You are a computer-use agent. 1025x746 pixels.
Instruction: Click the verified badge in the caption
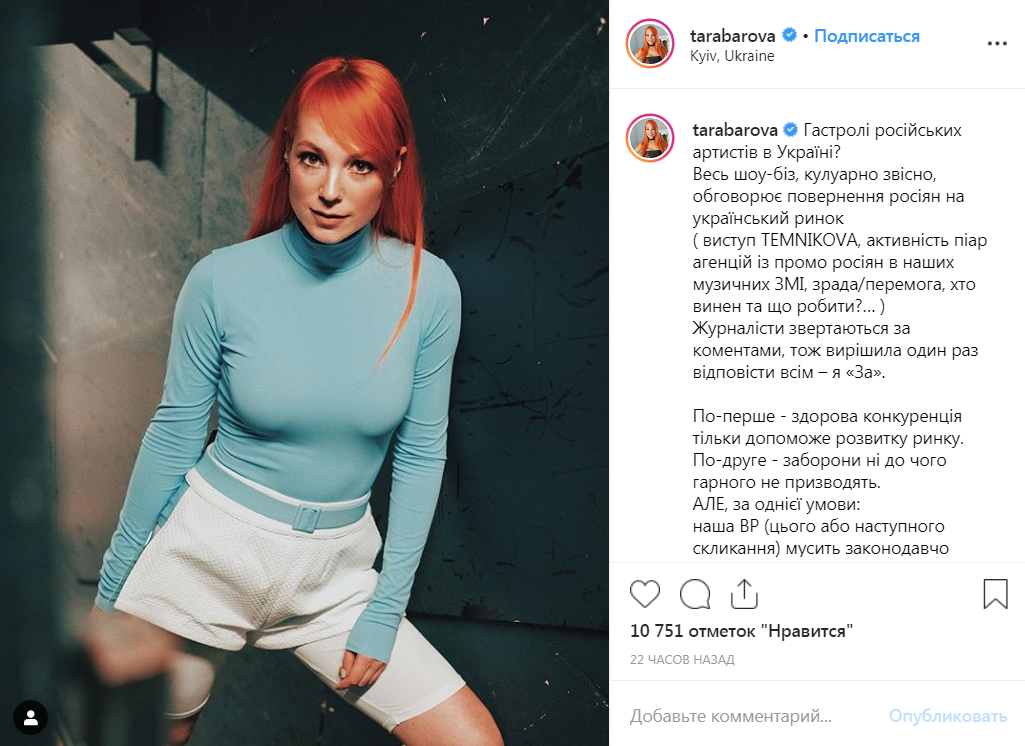[x=790, y=129]
